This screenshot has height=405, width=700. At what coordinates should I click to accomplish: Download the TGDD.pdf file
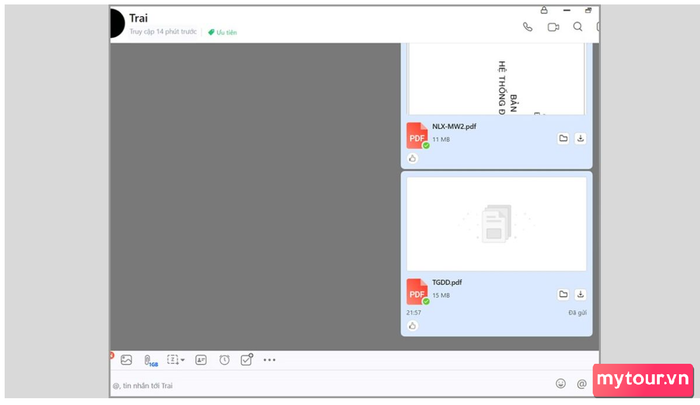click(581, 294)
